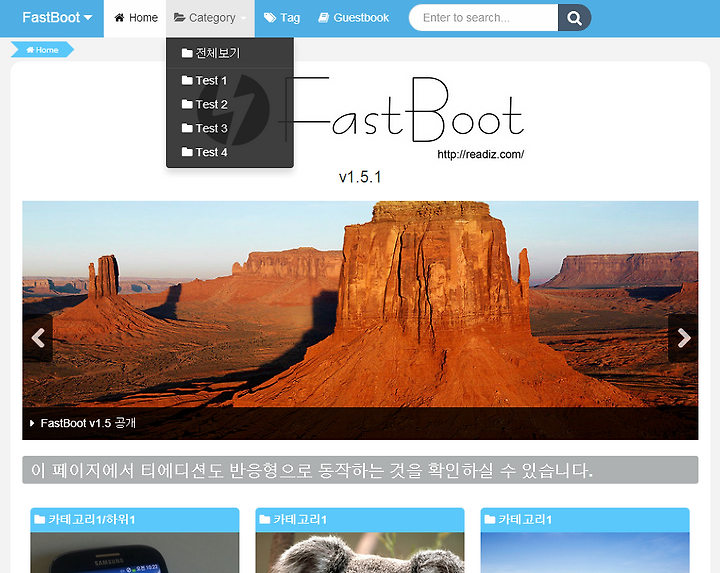
Task: Click the koala thumbnail
Action: pyautogui.click(x=360, y=553)
